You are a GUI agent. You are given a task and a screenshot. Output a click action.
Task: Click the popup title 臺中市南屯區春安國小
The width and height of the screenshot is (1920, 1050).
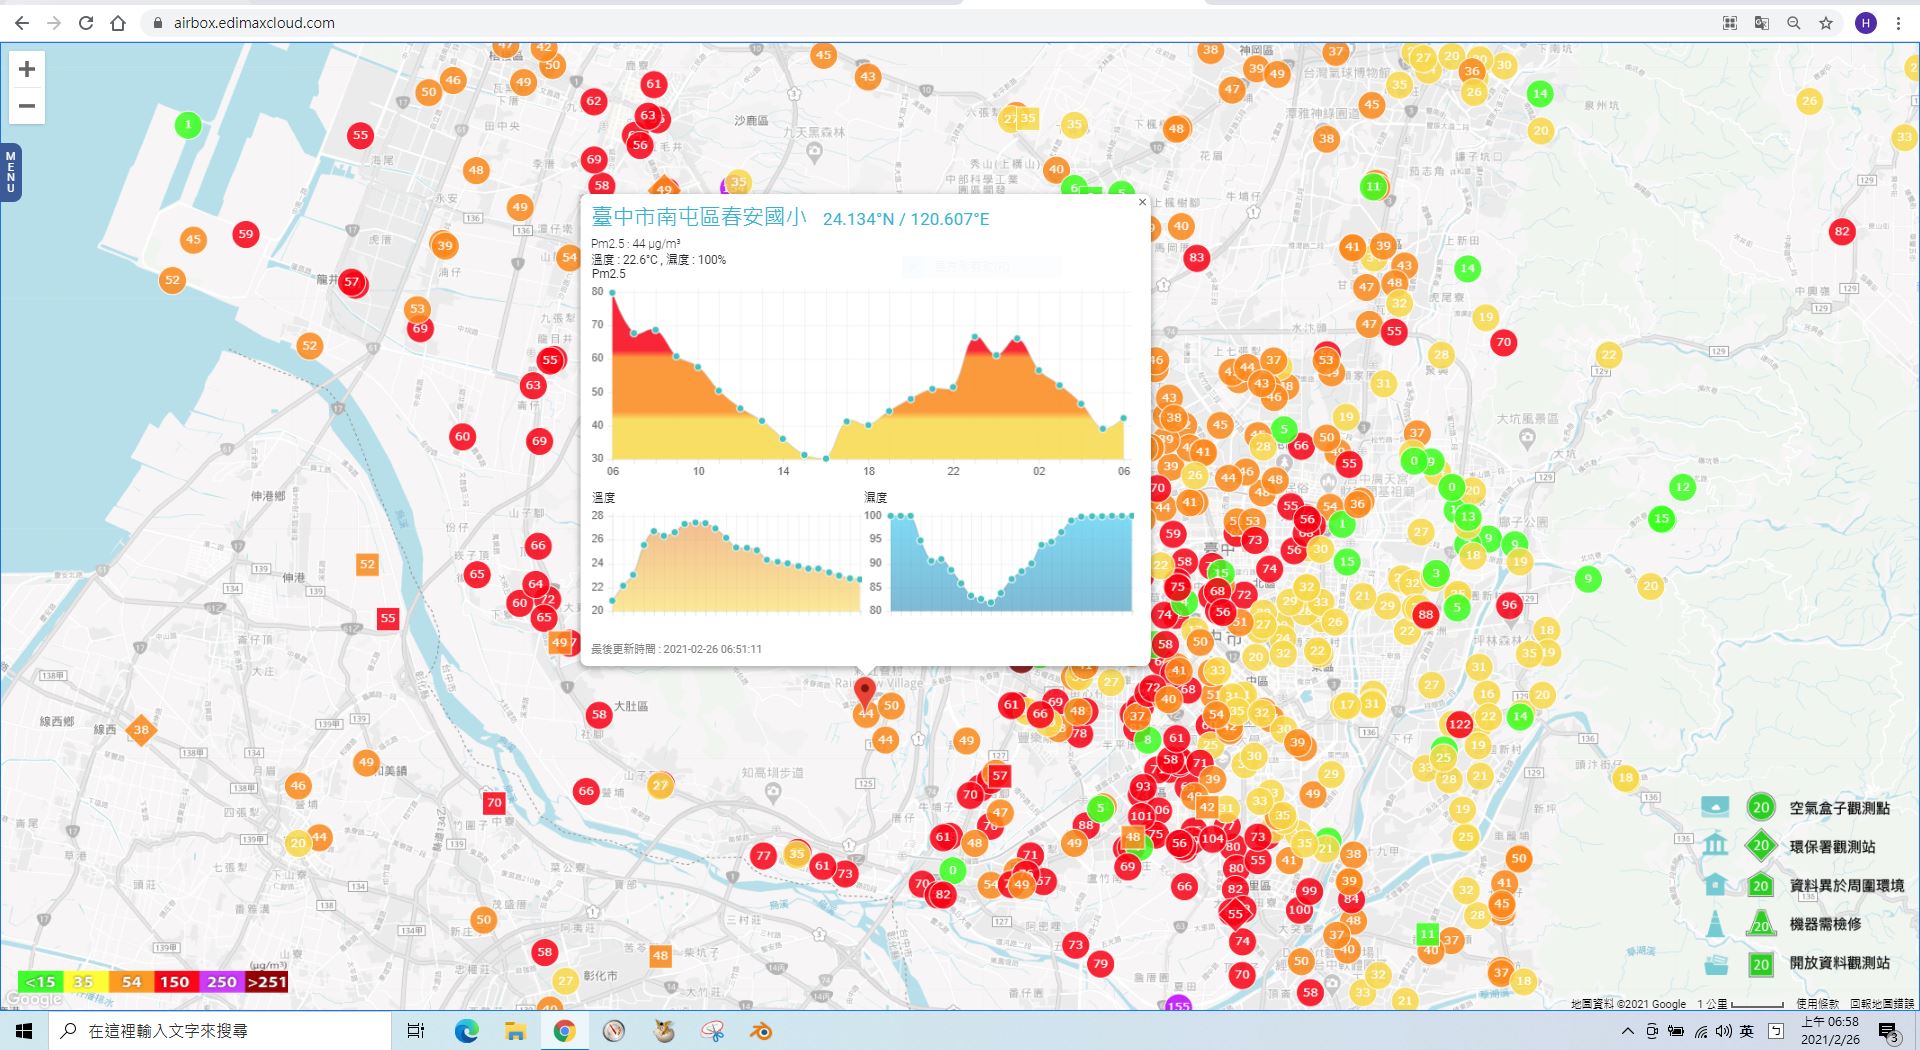point(698,217)
